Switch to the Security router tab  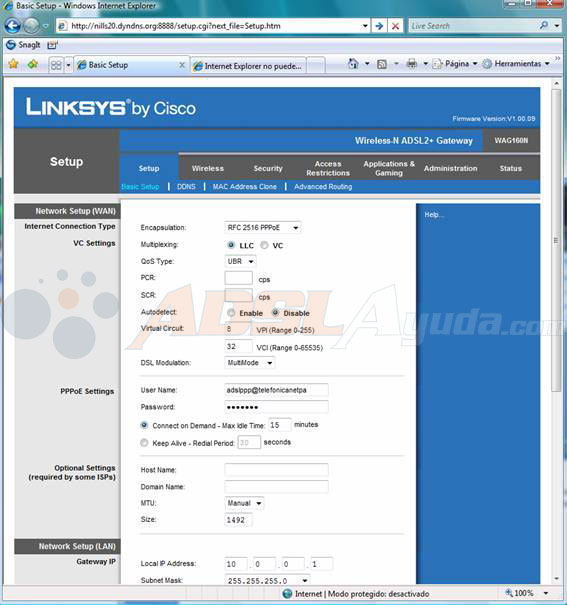(268, 168)
